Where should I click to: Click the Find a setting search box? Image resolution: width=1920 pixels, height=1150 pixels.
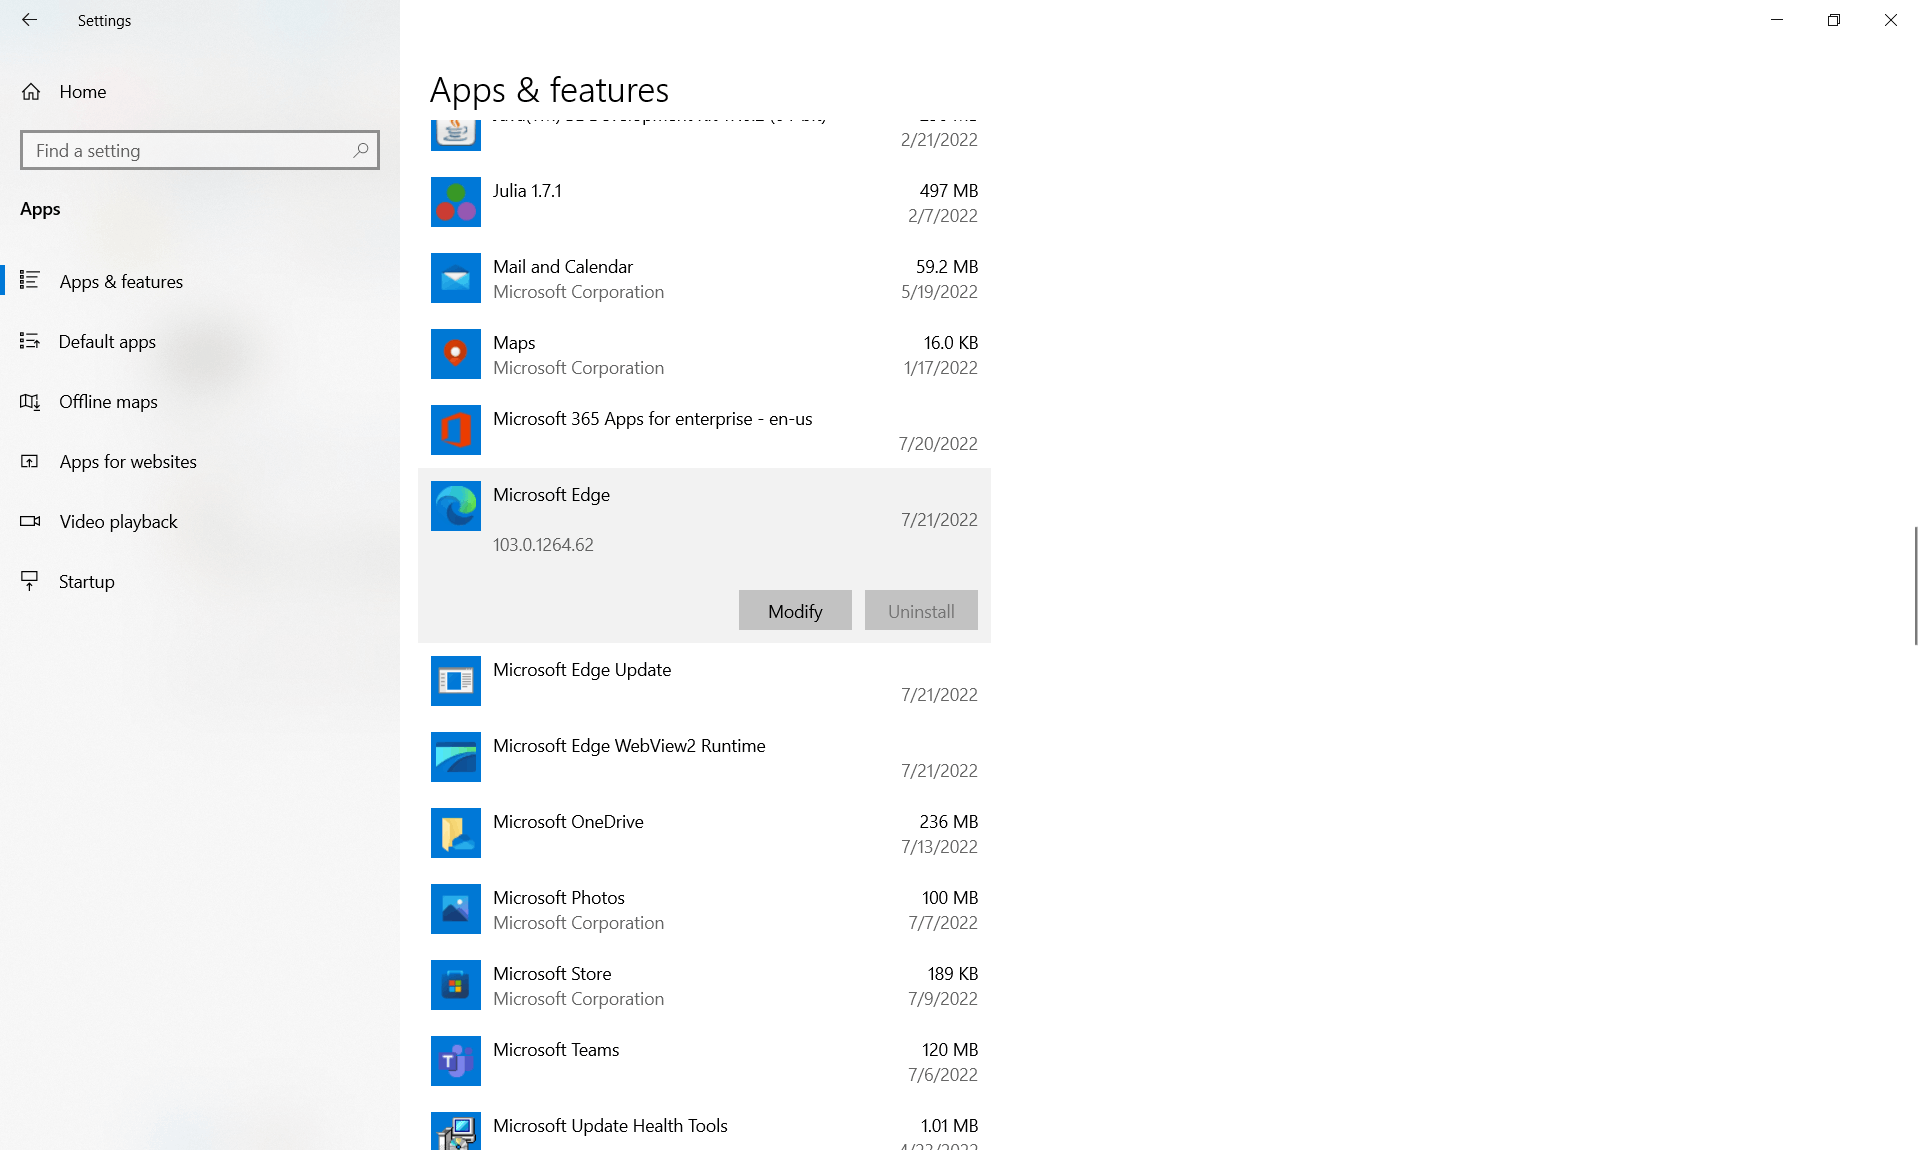point(190,151)
